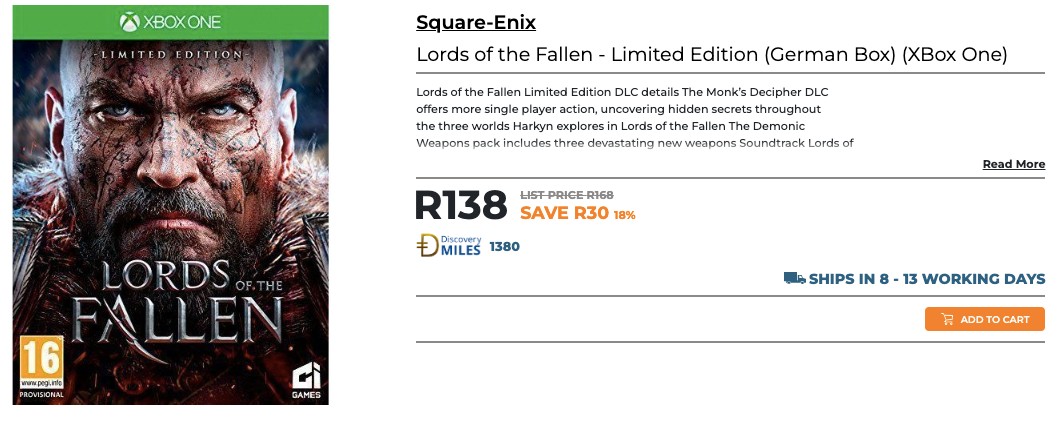The width and height of the screenshot is (1064, 421).
Task: Click the Xbox One logo on the cover
Action: point(170,22)
